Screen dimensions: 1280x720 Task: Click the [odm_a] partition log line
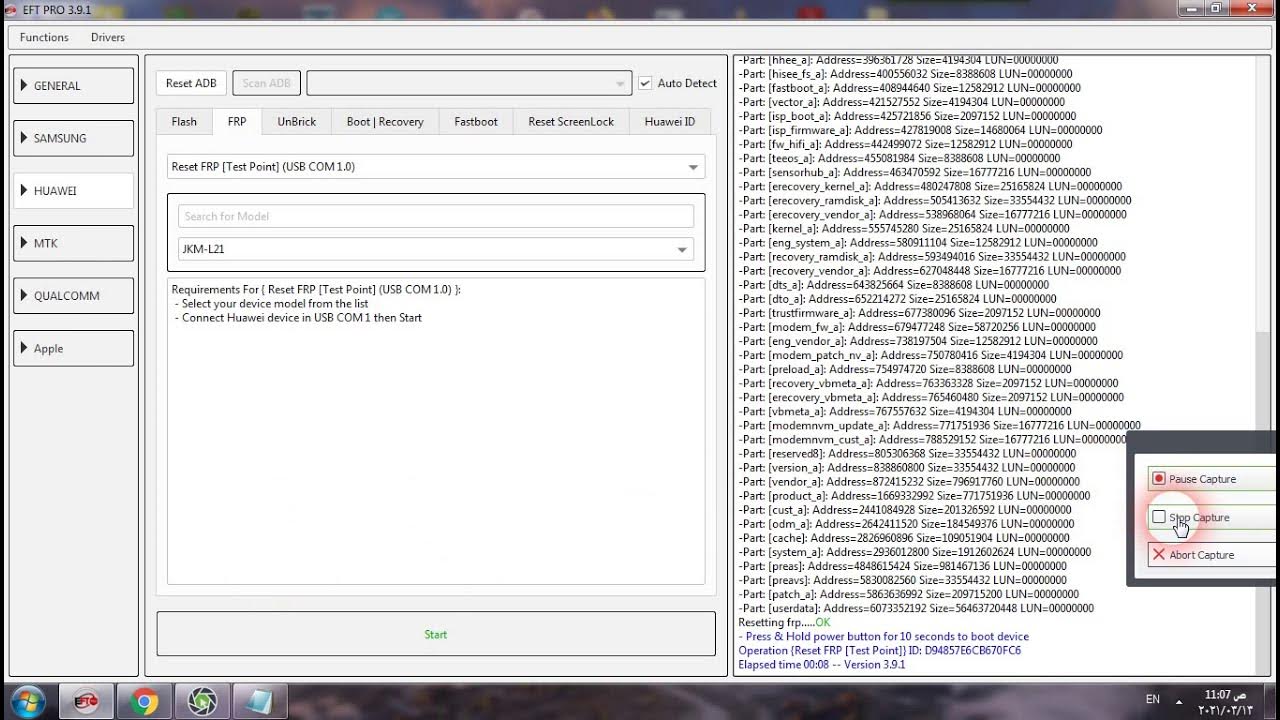click(906, 524)
